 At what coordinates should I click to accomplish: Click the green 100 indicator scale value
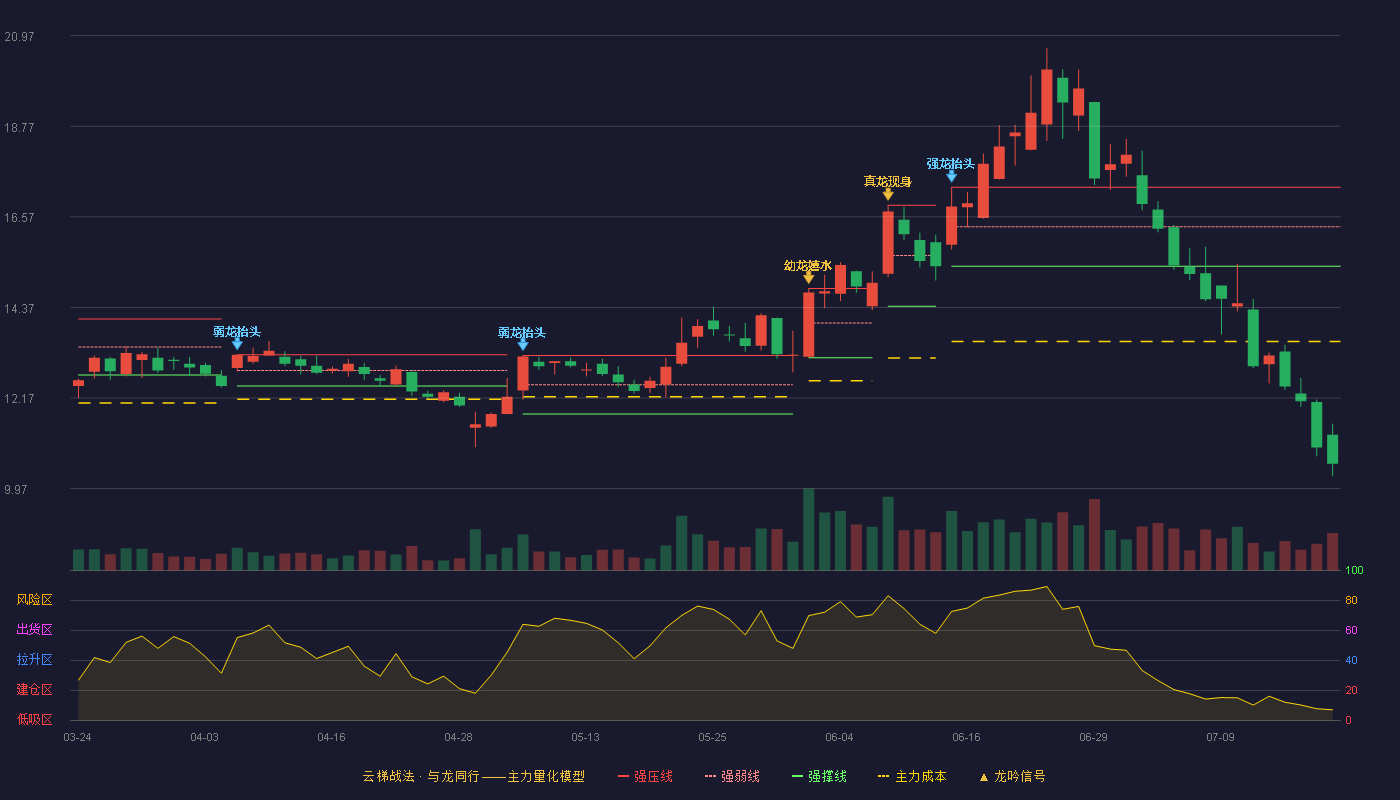[1354, 571]
